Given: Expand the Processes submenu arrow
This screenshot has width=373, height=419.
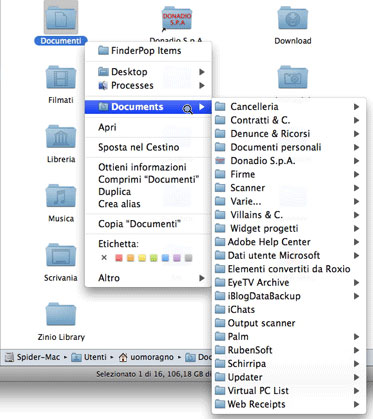Looking at the screenshot, I should pyautogui.click(x=202, y=86).
